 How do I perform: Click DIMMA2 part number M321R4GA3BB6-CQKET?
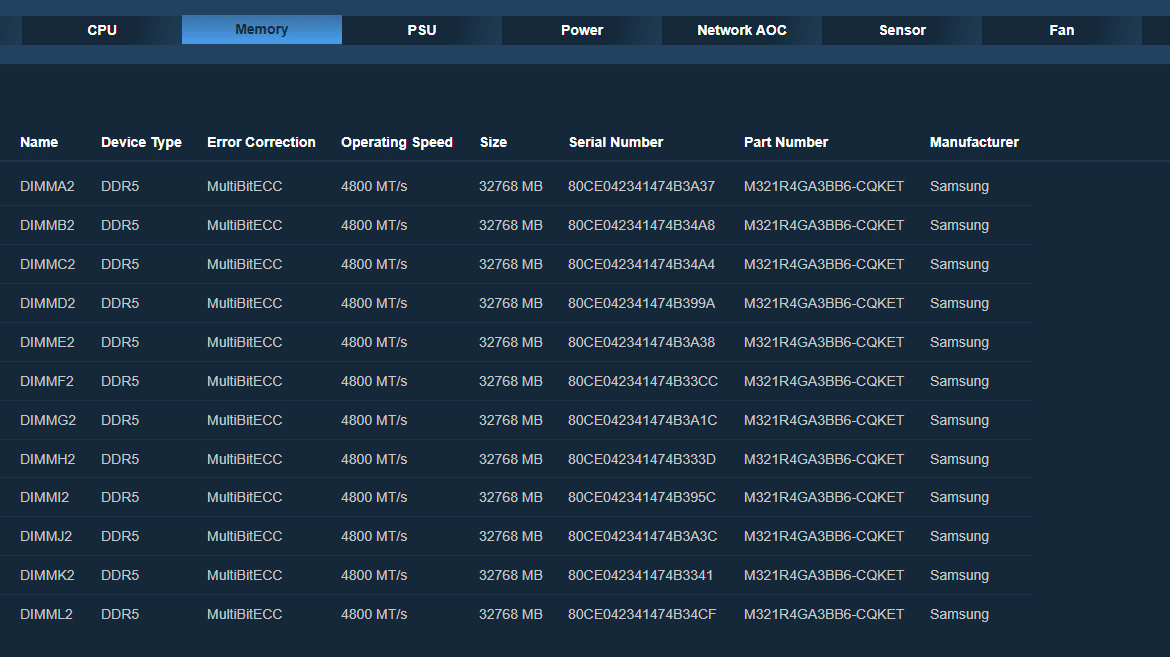coord(824,186)
